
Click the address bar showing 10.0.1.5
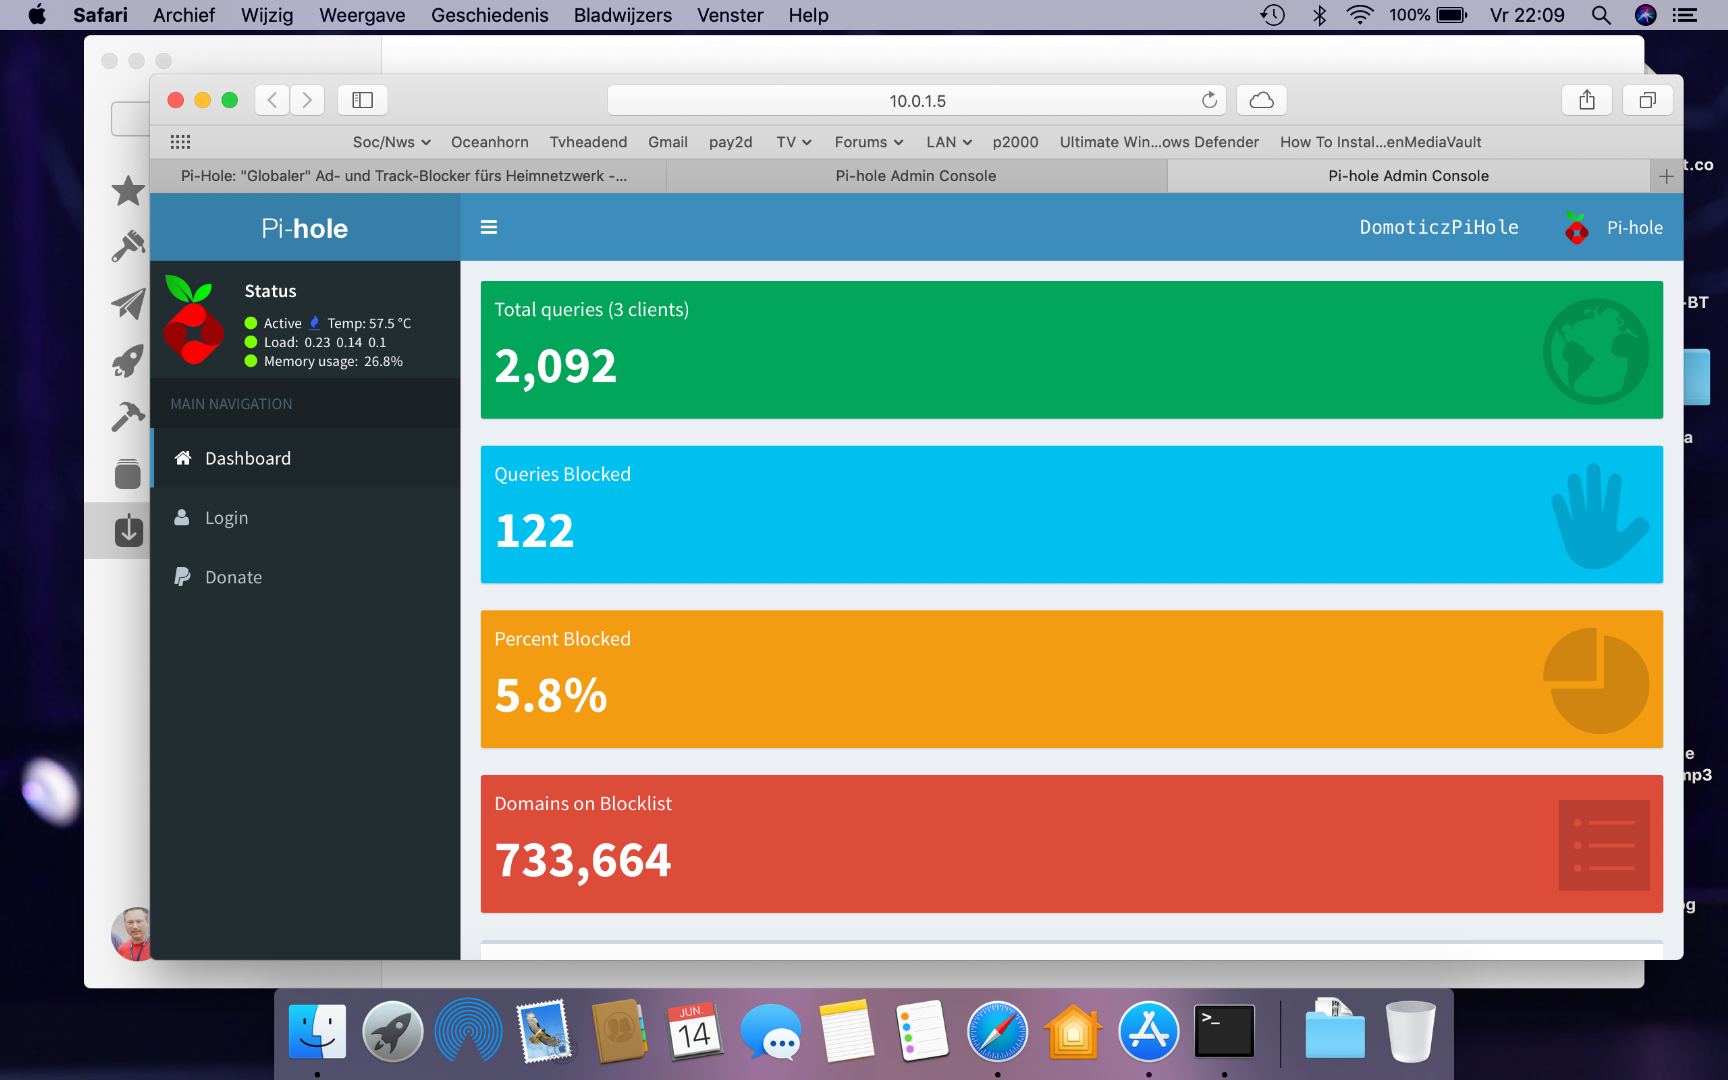pos(918,100)
